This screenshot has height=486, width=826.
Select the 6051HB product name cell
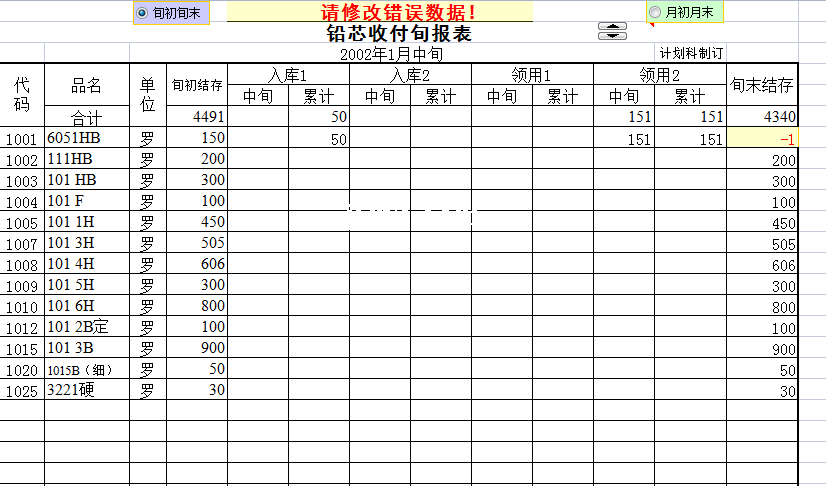tap(87, 139)
